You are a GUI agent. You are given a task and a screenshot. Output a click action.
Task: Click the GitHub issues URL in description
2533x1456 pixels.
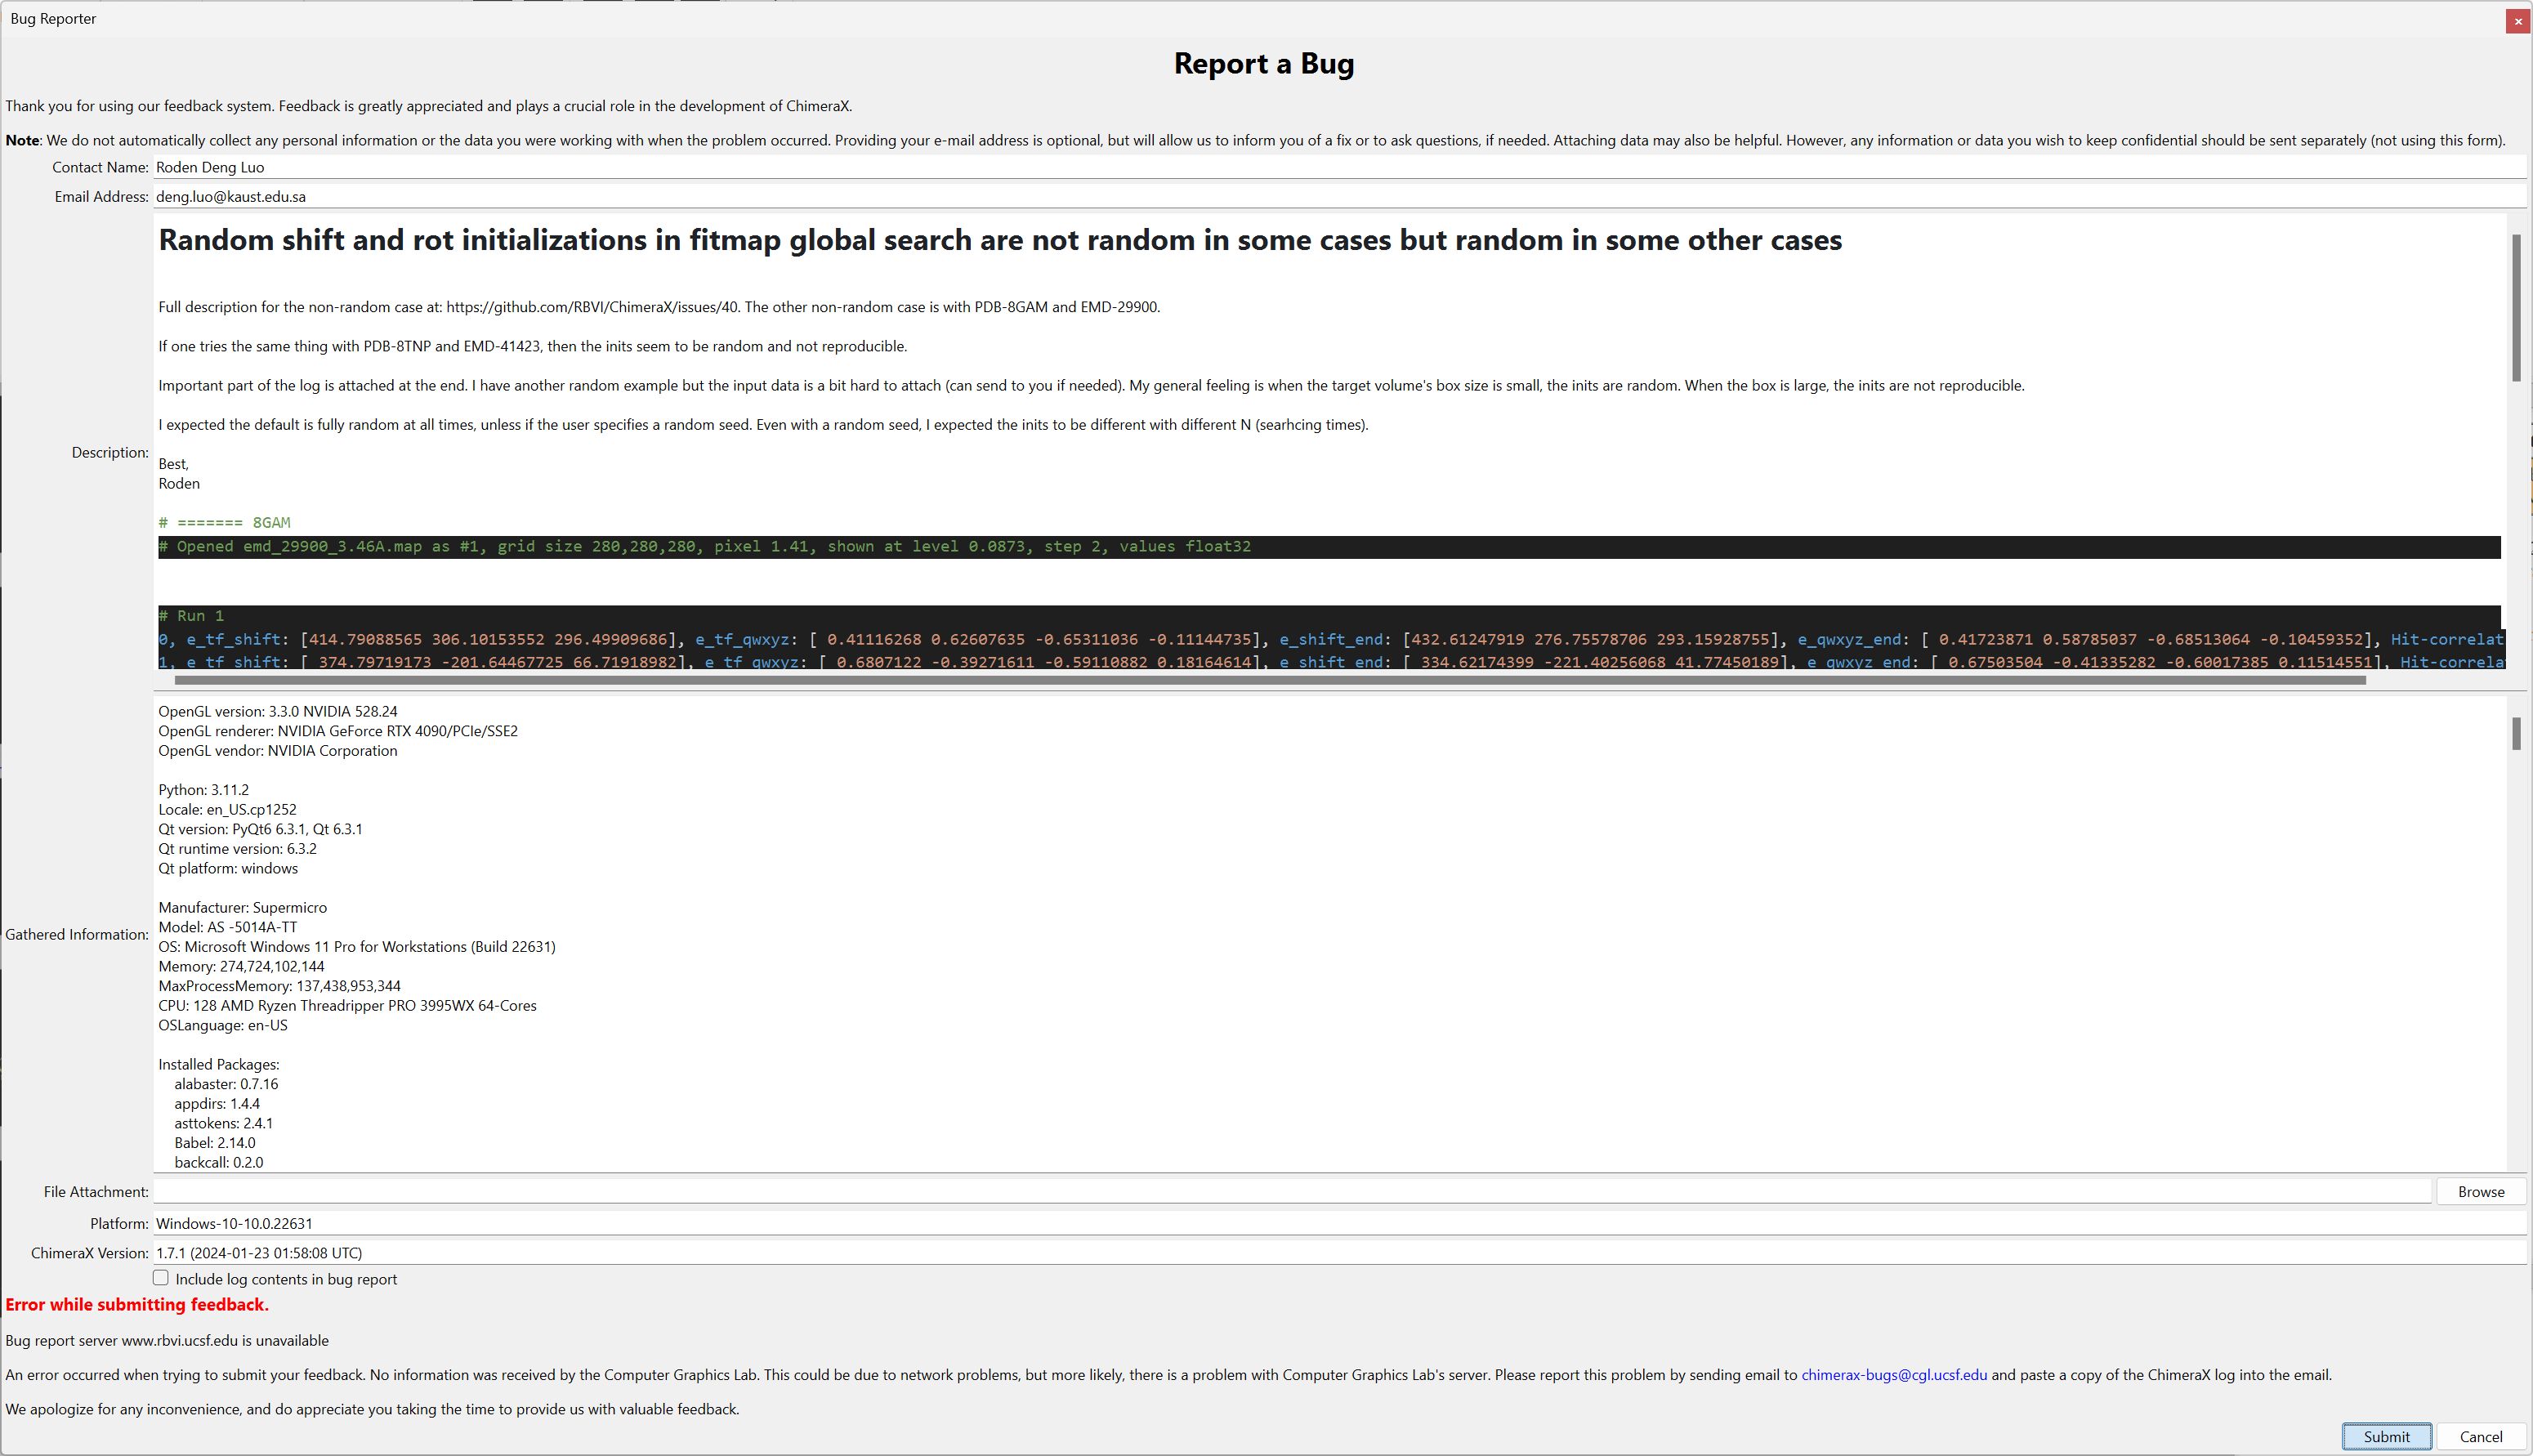(x=592, y=307)
